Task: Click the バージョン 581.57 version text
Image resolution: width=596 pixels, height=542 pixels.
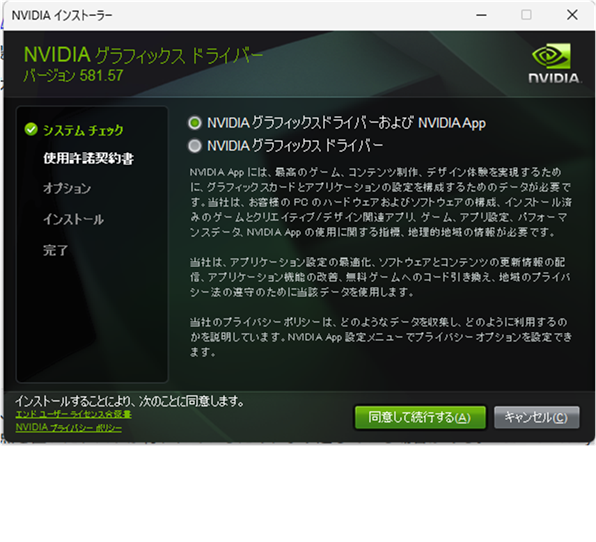Action: coord(73,75)
